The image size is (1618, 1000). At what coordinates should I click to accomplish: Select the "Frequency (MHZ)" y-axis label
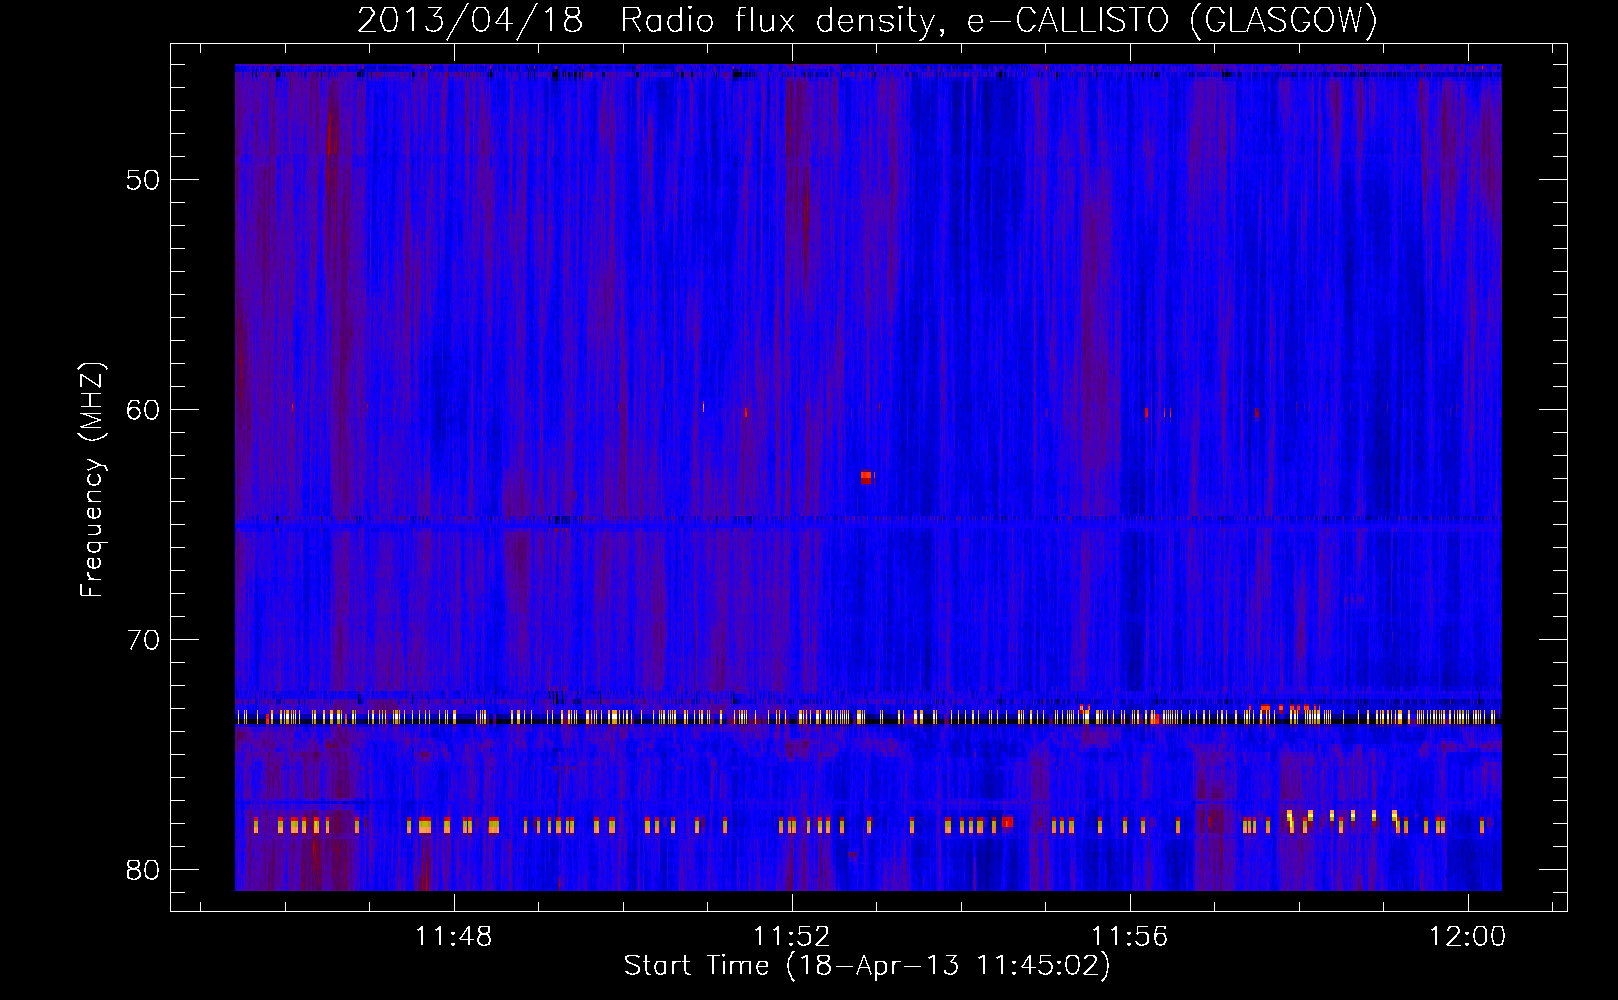[x=92, y=480]
